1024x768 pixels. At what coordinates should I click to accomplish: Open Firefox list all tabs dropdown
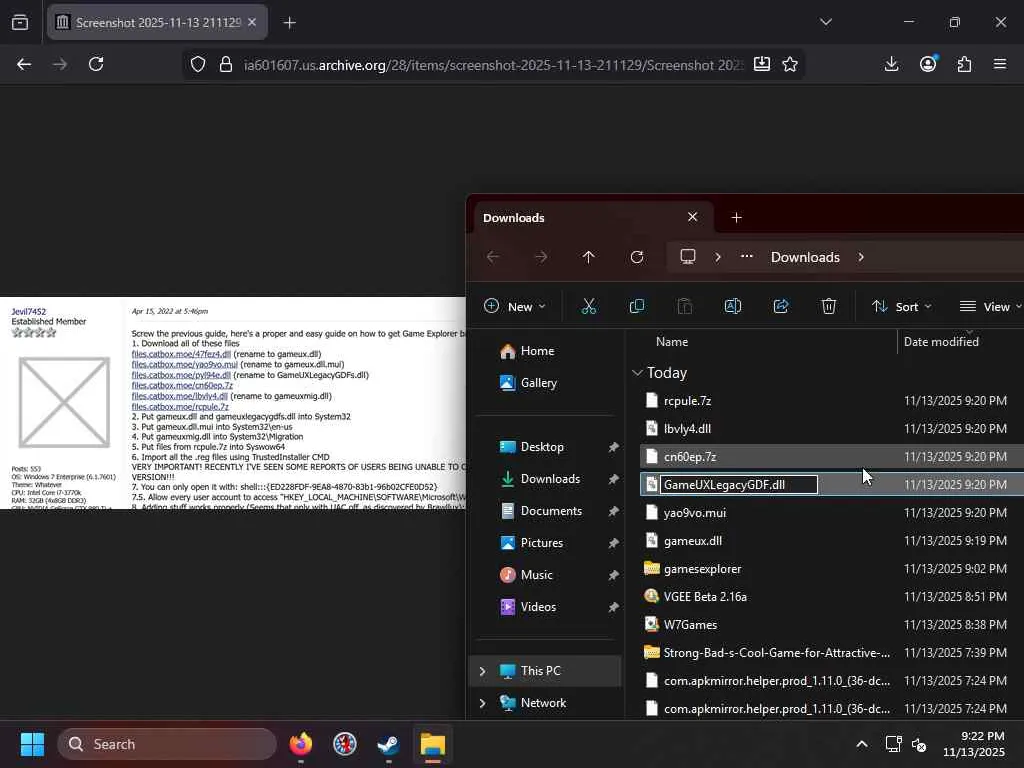[x=826, y=22]
